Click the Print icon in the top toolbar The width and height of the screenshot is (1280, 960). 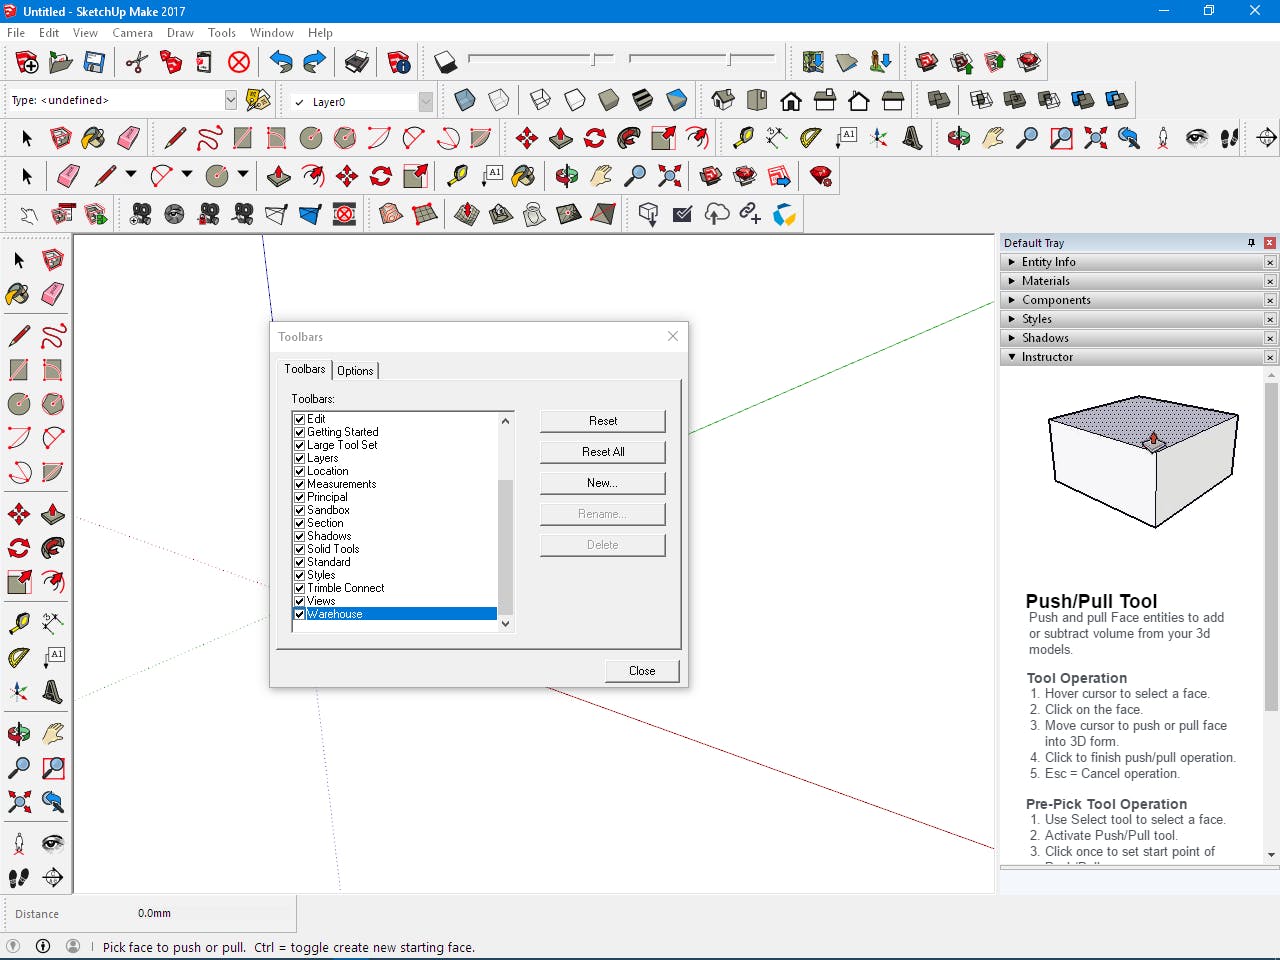[357, 62]
